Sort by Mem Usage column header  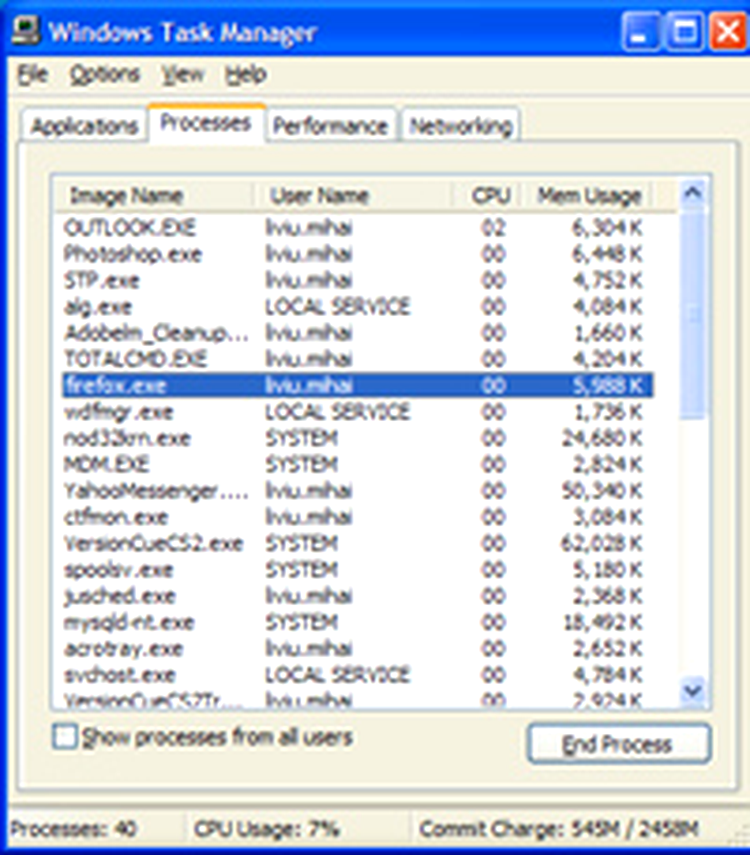click(x=587, y=195)
